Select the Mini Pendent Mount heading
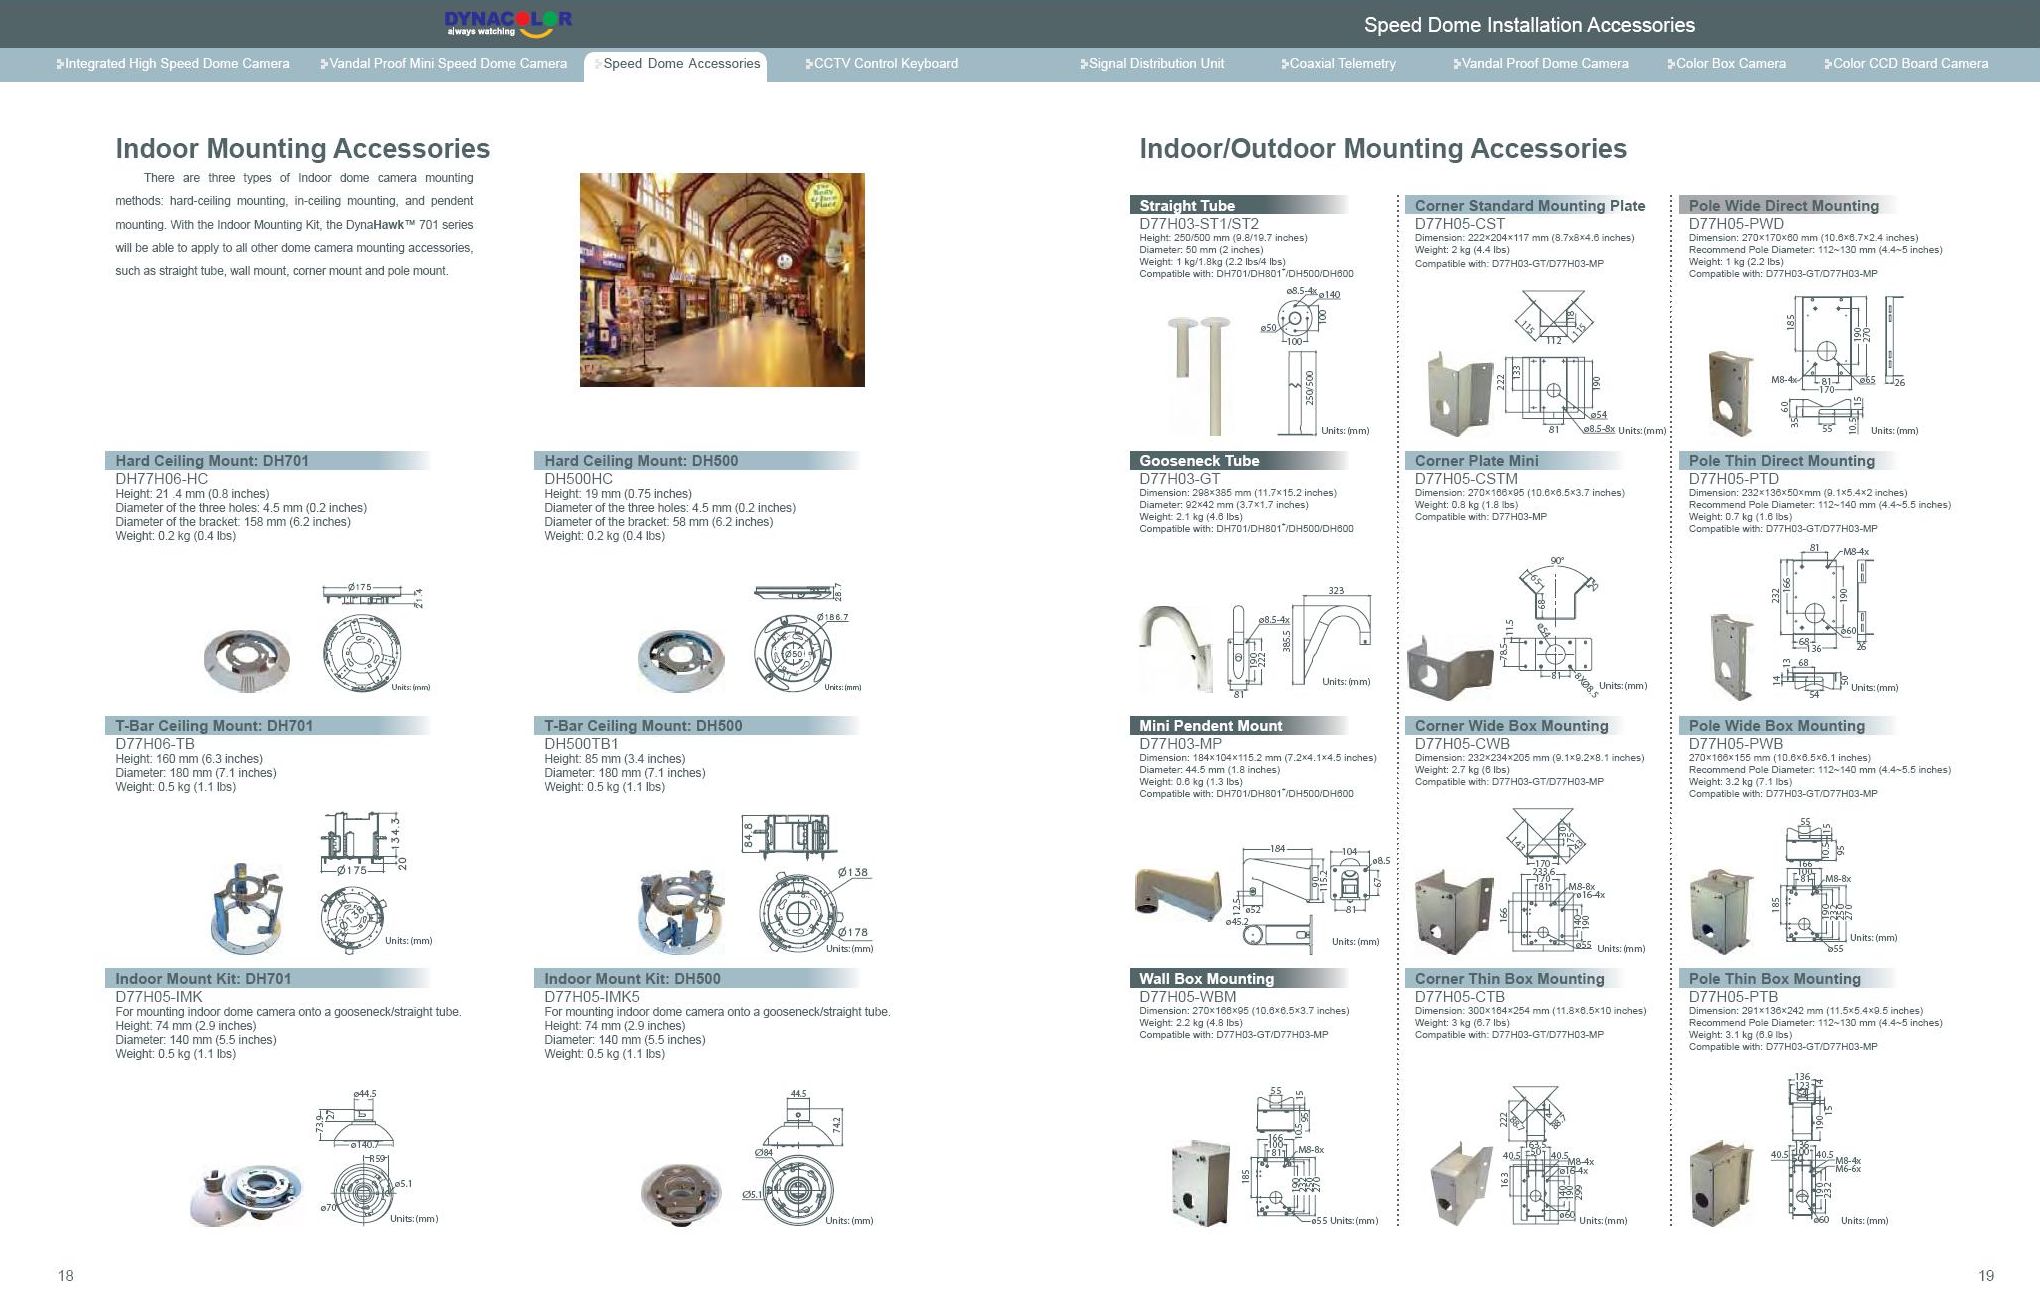Screen dimensions: 2040x1313 1210,726
